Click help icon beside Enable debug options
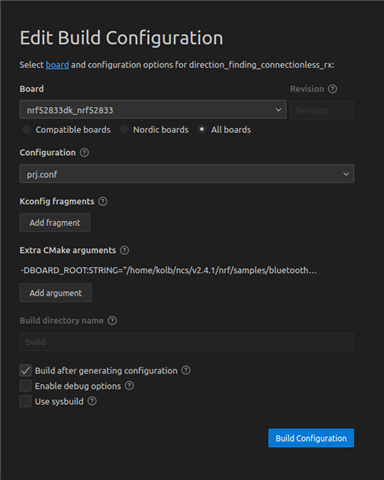The height and width of the screenshot is (480, 384). tap(129, 386)
